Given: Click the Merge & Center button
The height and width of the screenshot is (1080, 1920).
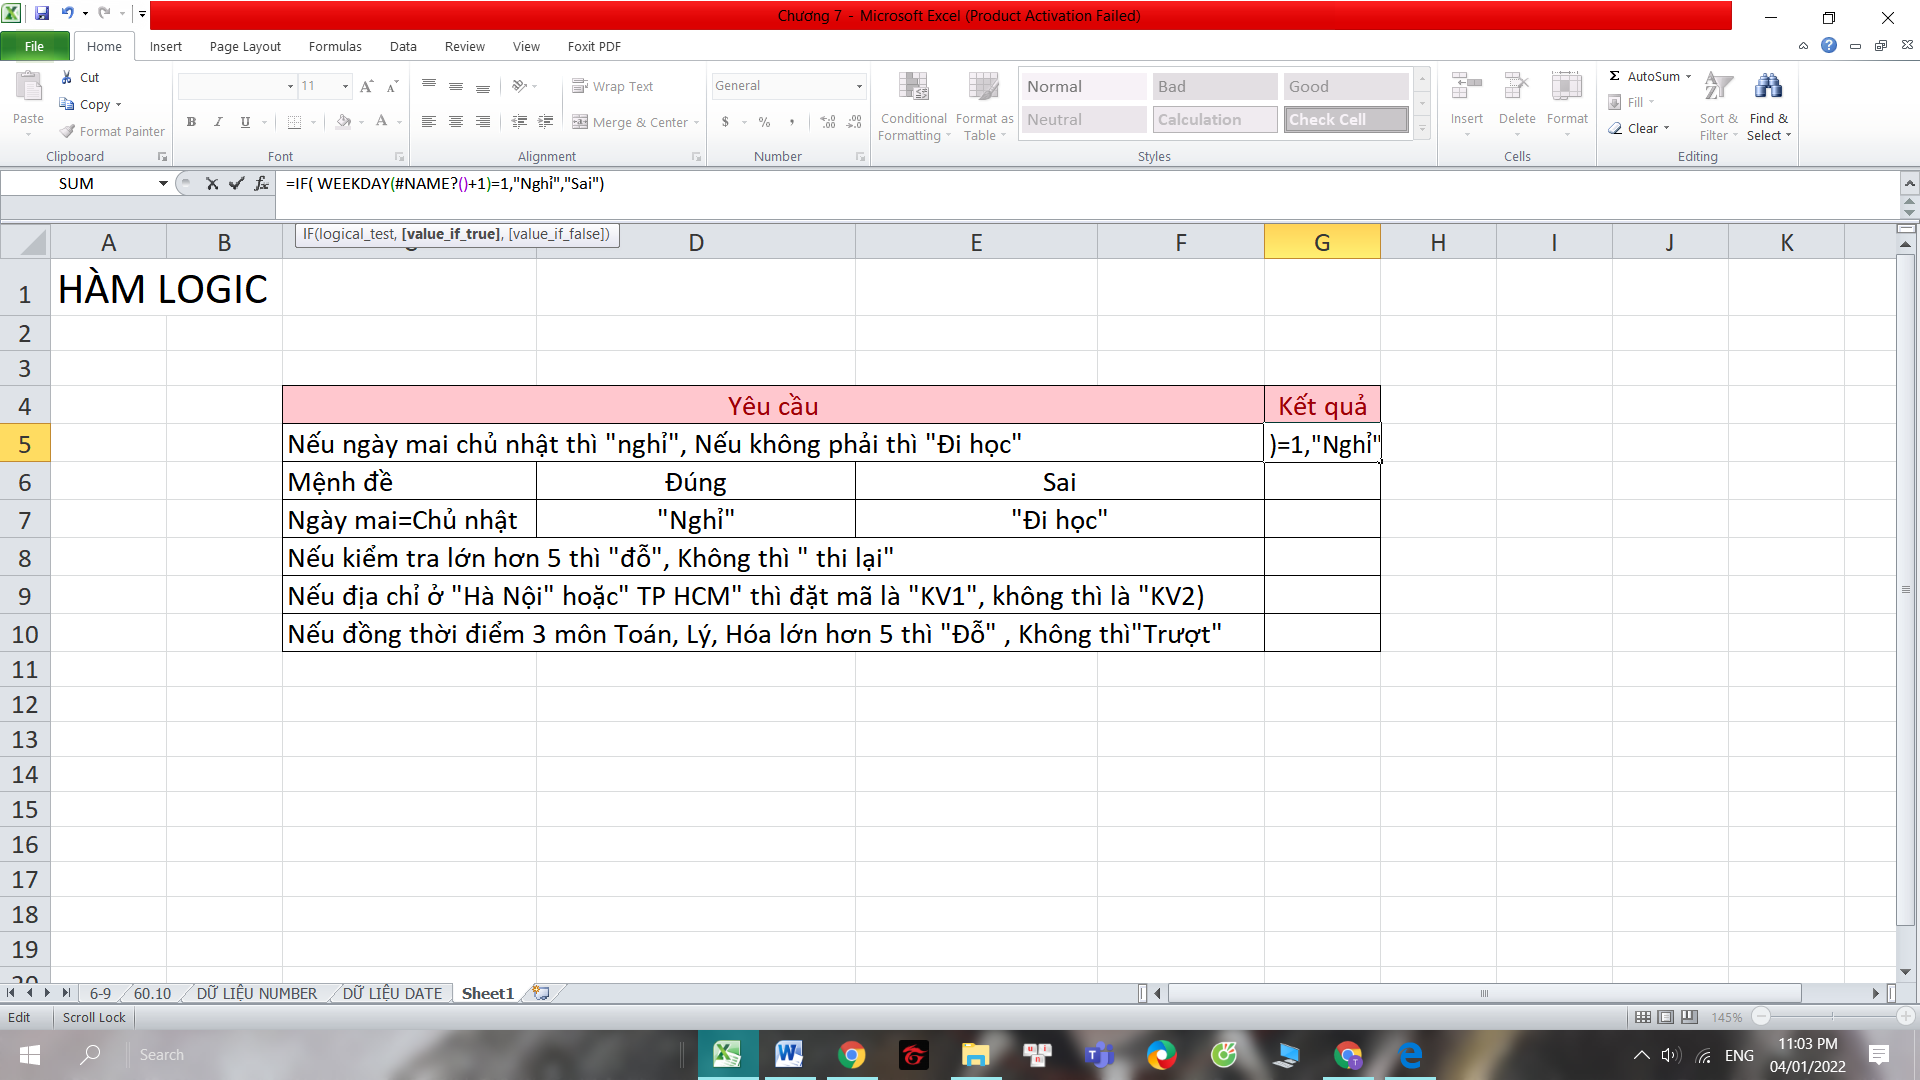Looking at the screenshot, I should click(x=630, y=122).
